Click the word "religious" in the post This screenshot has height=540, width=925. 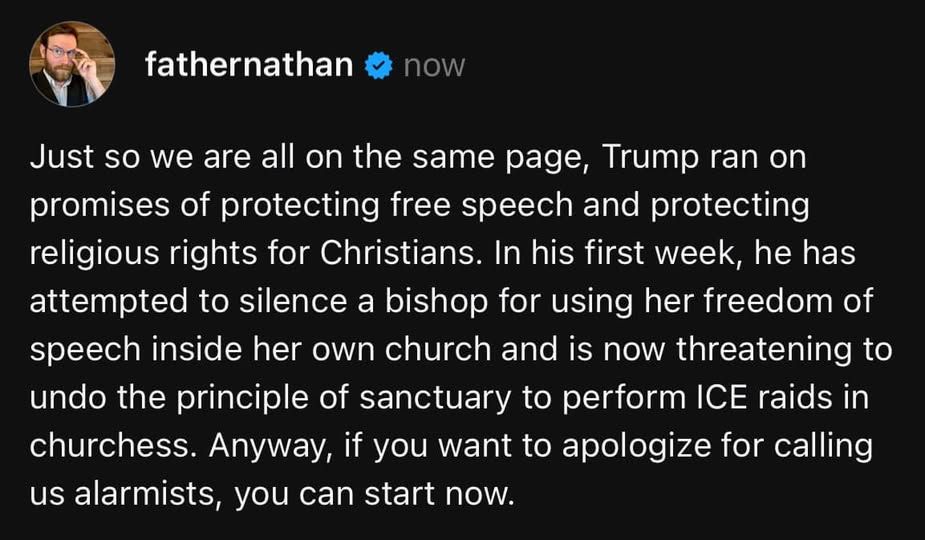click(x=95, y=254)
